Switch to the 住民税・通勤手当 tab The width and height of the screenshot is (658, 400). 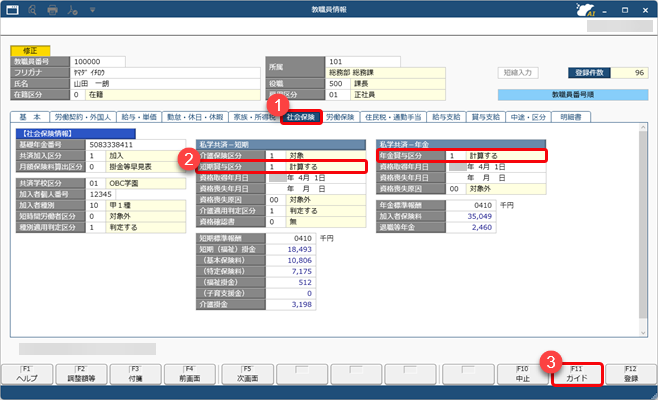393,117
